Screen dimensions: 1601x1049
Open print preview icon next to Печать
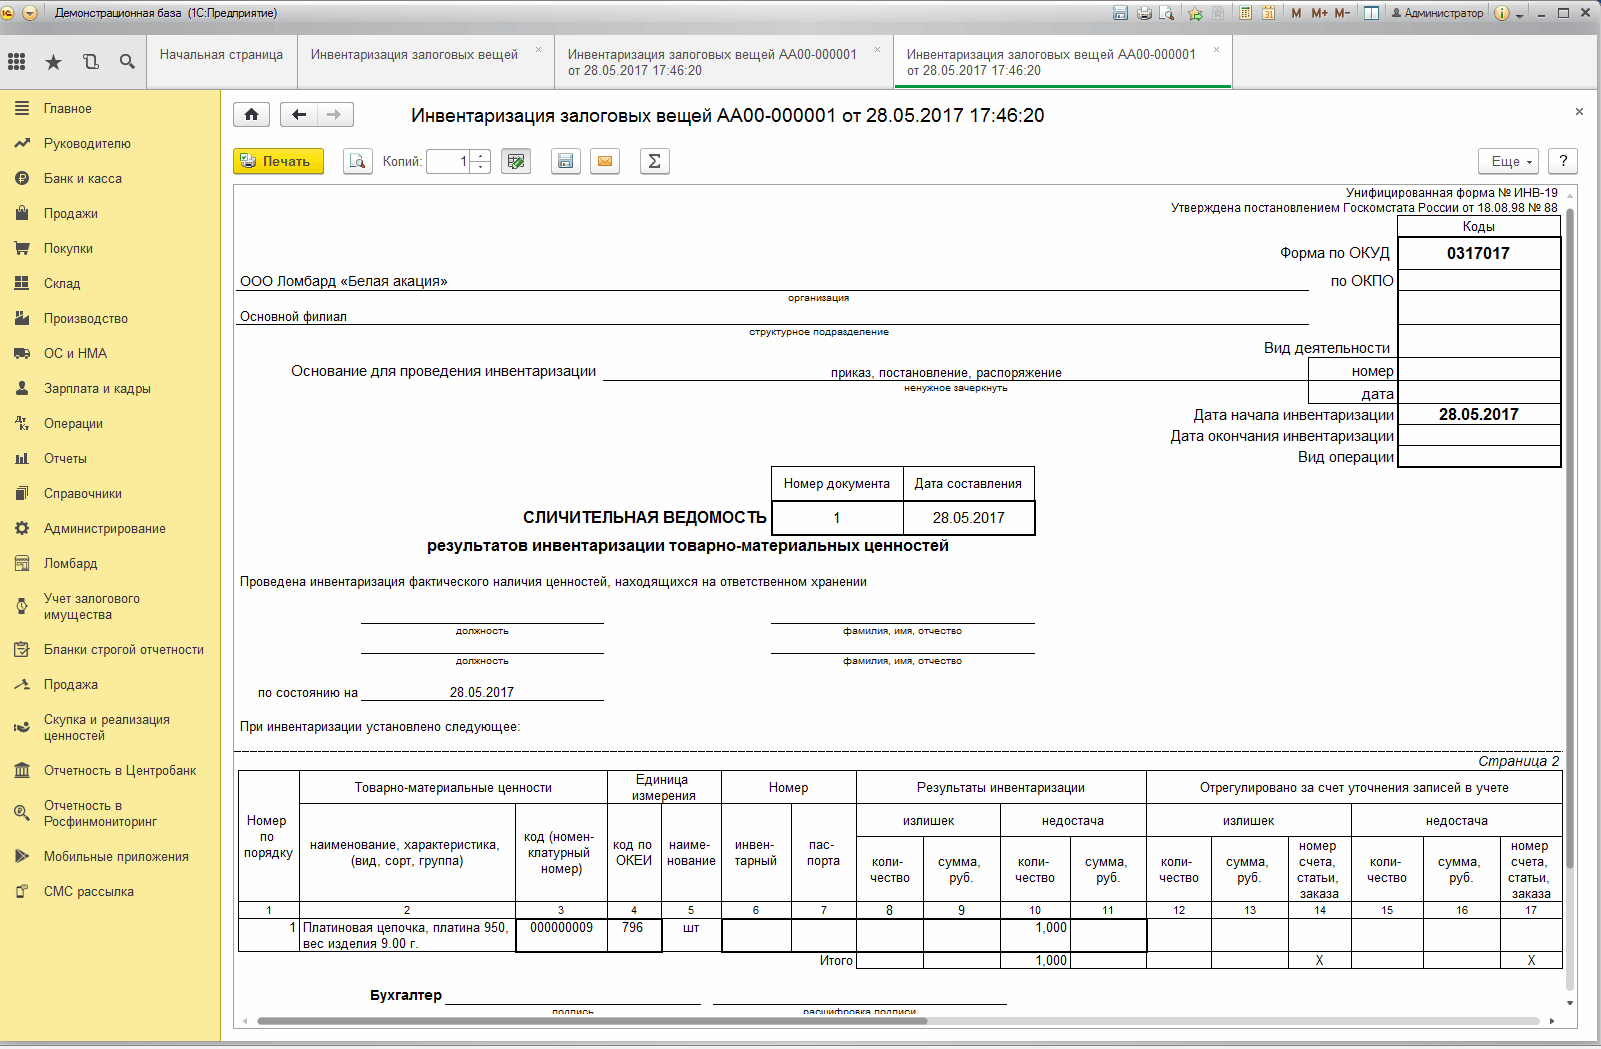point(357,161)
